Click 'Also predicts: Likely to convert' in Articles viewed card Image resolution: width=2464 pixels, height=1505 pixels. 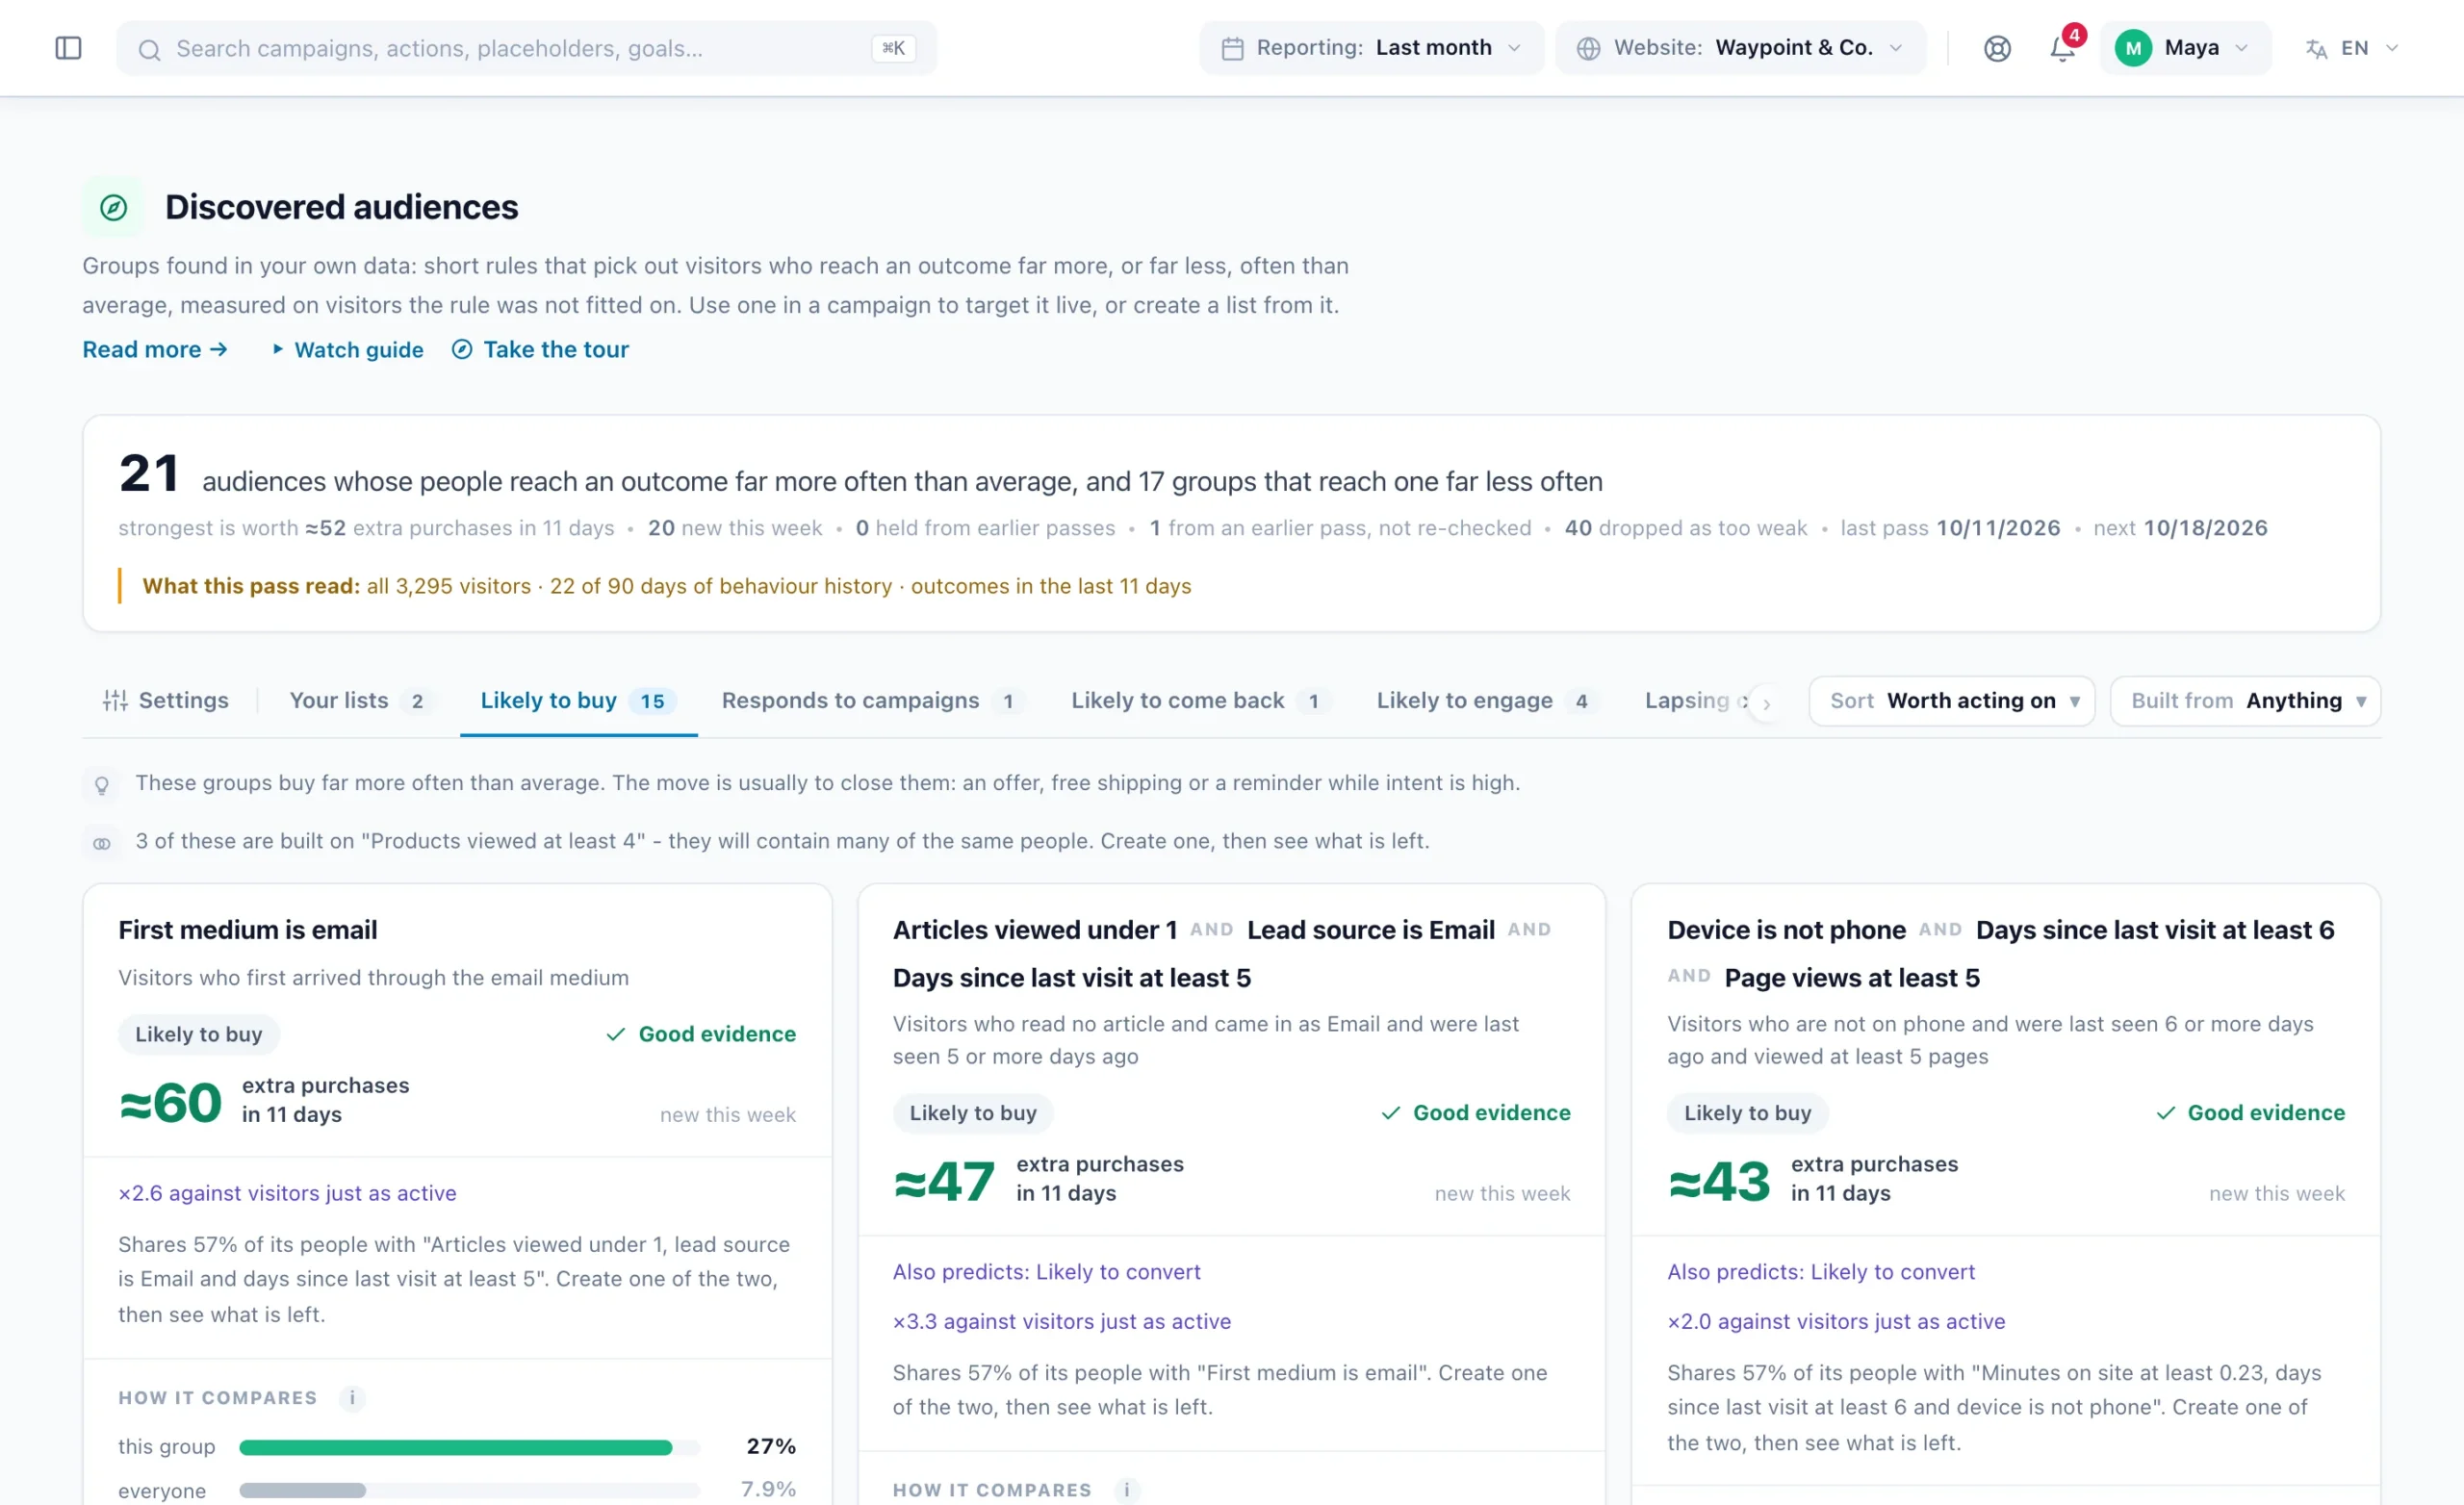pyautogui.click(x=1046, y=1272)
